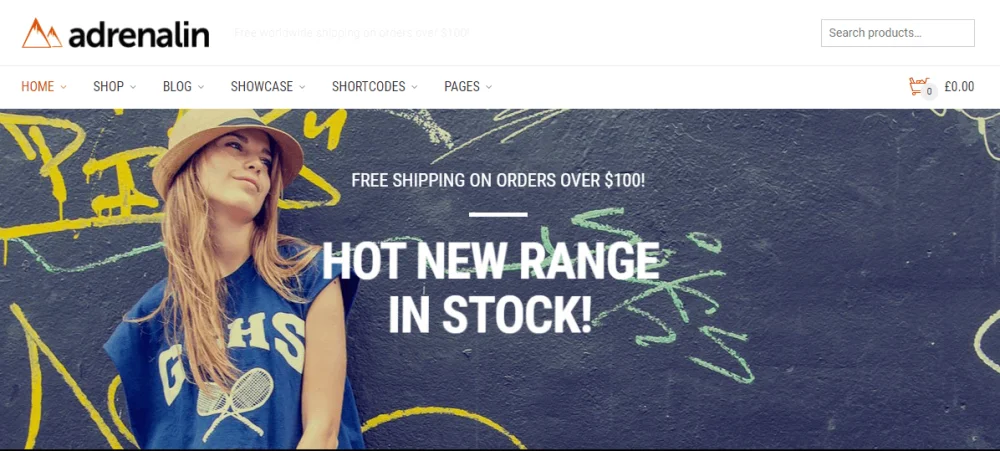This screenshot has width=1000, height=451.
Task: Open the shopping cart icon
Action: coord(918,85)
